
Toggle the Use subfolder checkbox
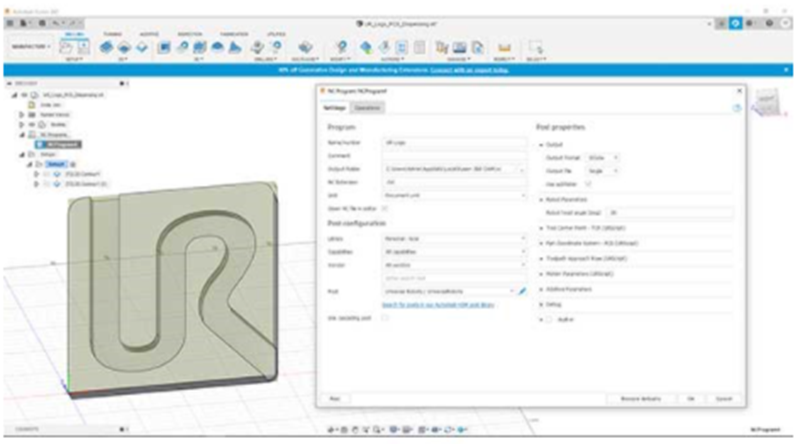(x=588, y=184)
